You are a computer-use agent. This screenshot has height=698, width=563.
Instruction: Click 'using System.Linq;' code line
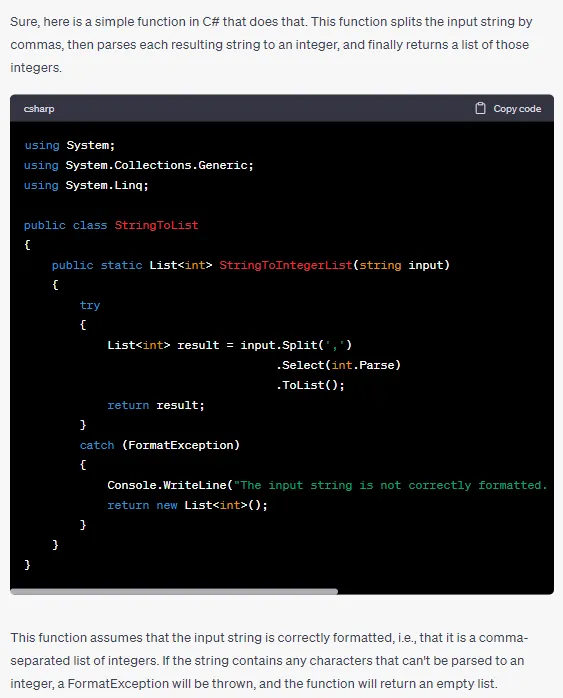click(x=86, y=185)
